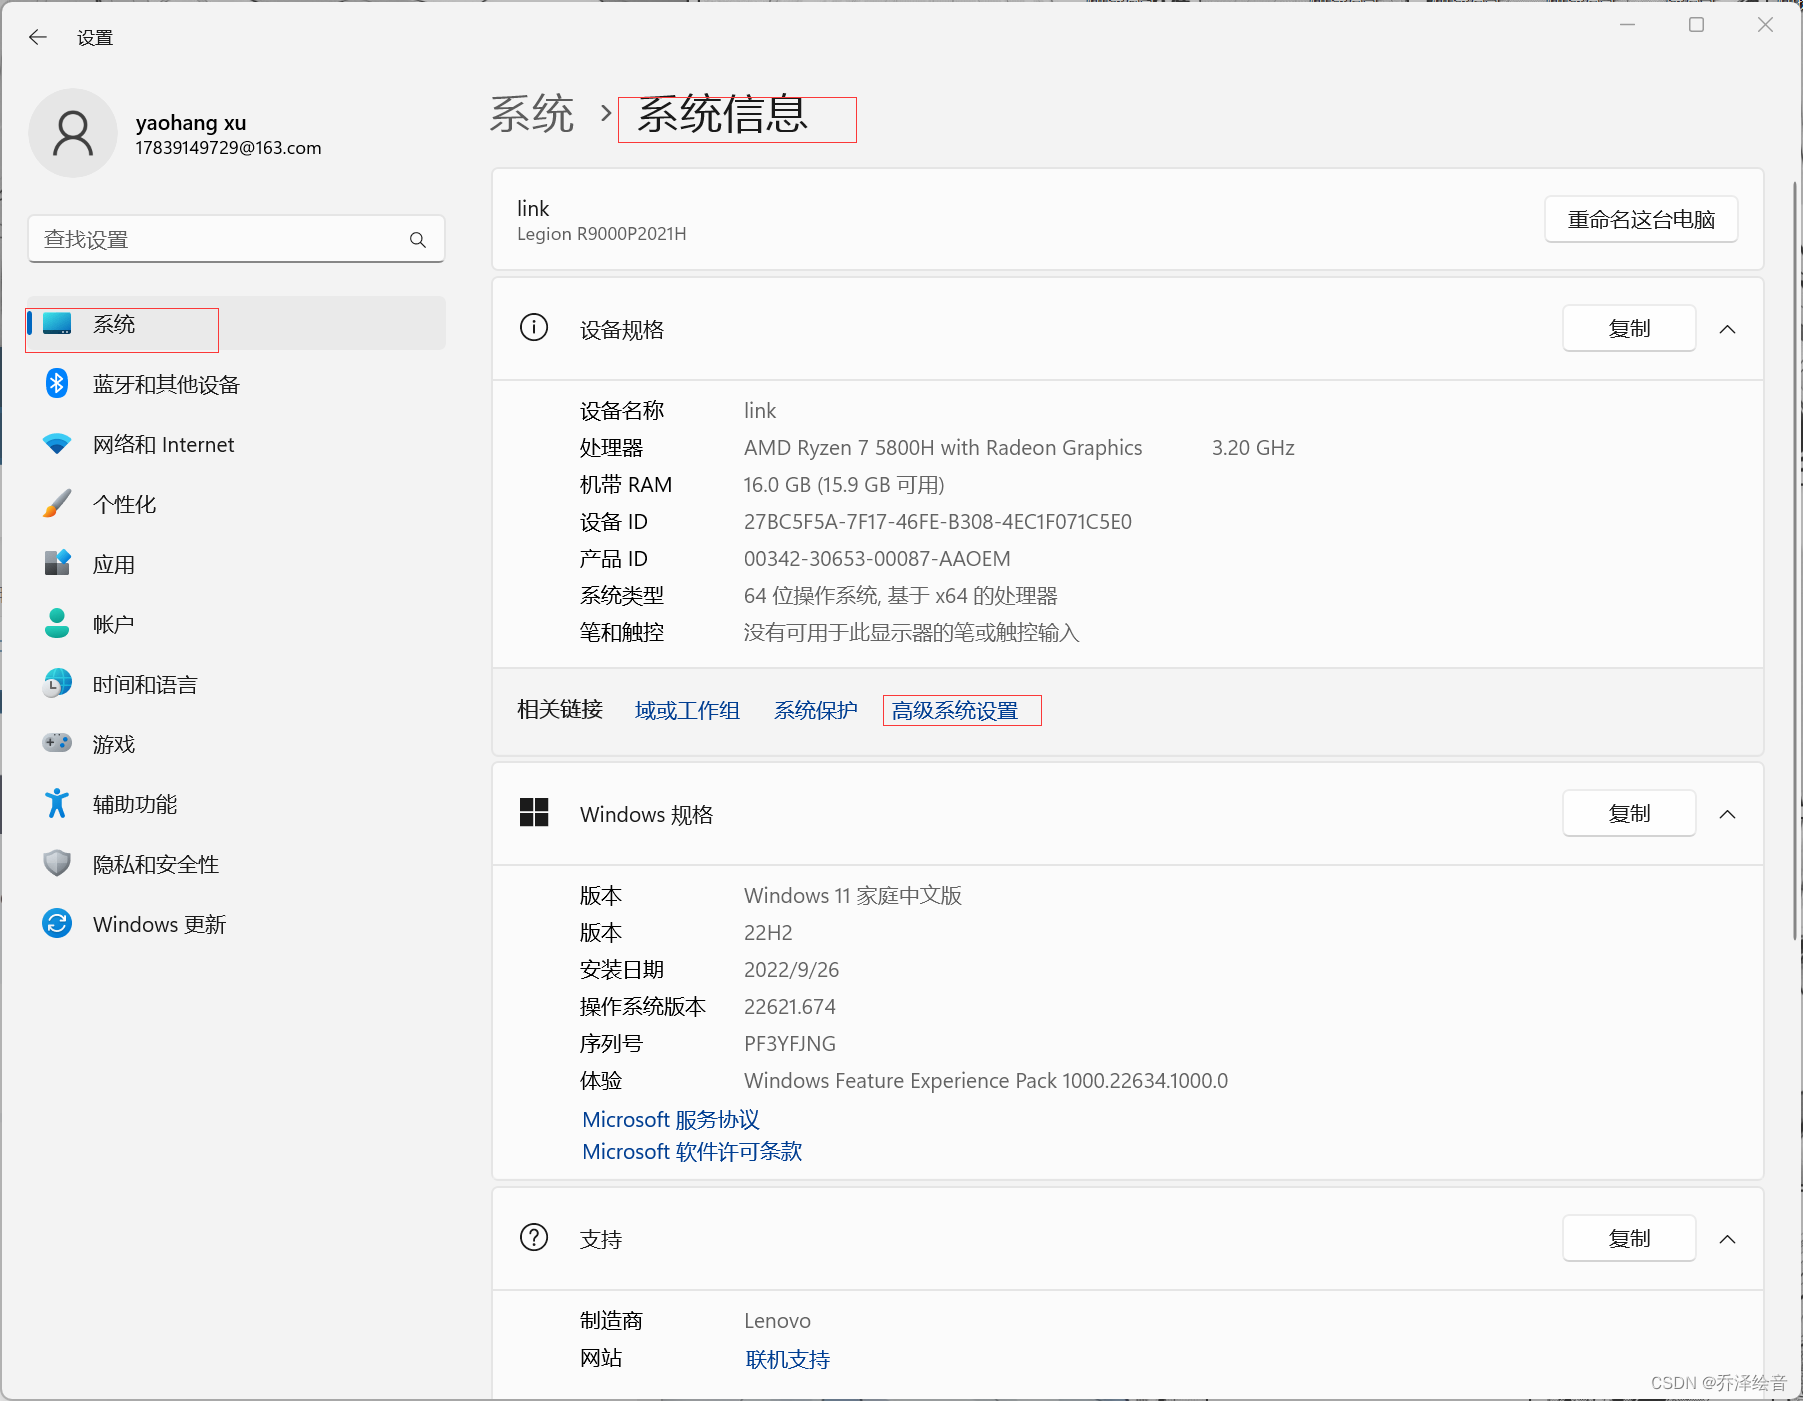Click the 查找设置 search box
Viewport: 1803px width, 1401px height.
click(x=236, y=239)
